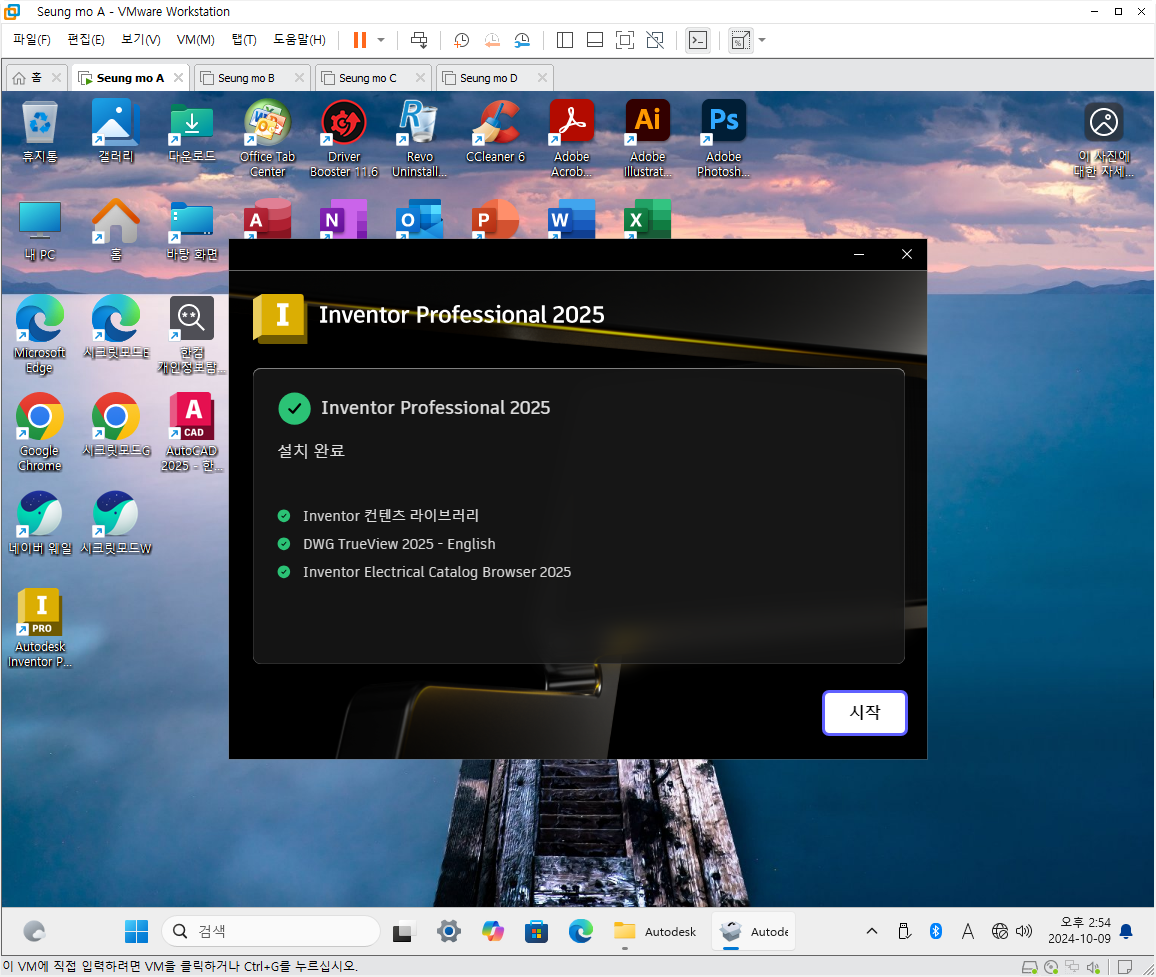The image size is (1156, 977).
Task: Pause the virtual machine
Action: click(360, 40)
